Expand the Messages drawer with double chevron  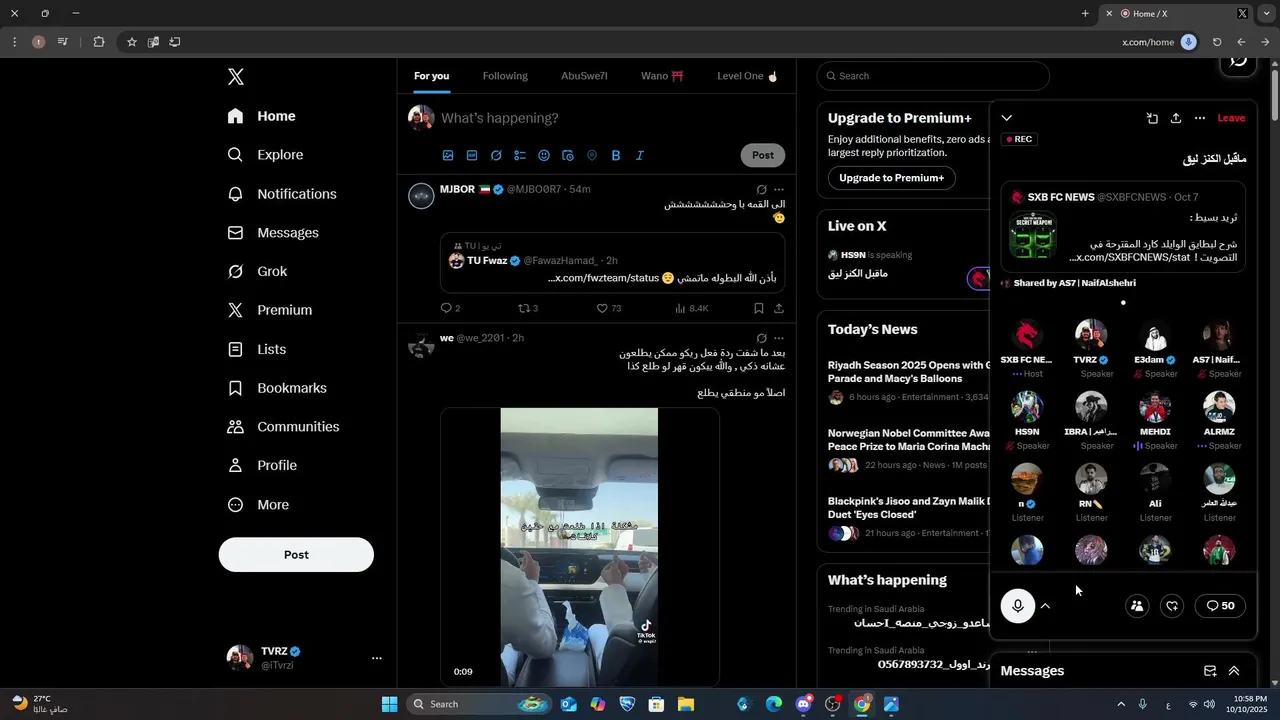coord(1234,671)
